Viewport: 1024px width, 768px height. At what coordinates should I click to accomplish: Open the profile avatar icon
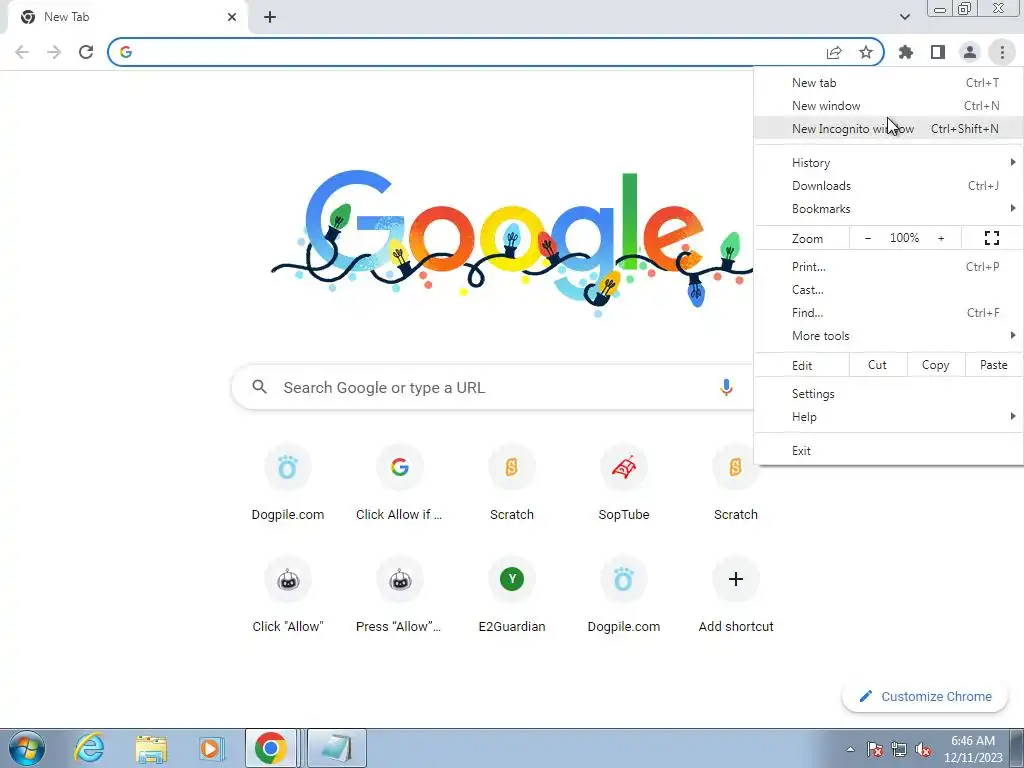click(x=970, y=52)
